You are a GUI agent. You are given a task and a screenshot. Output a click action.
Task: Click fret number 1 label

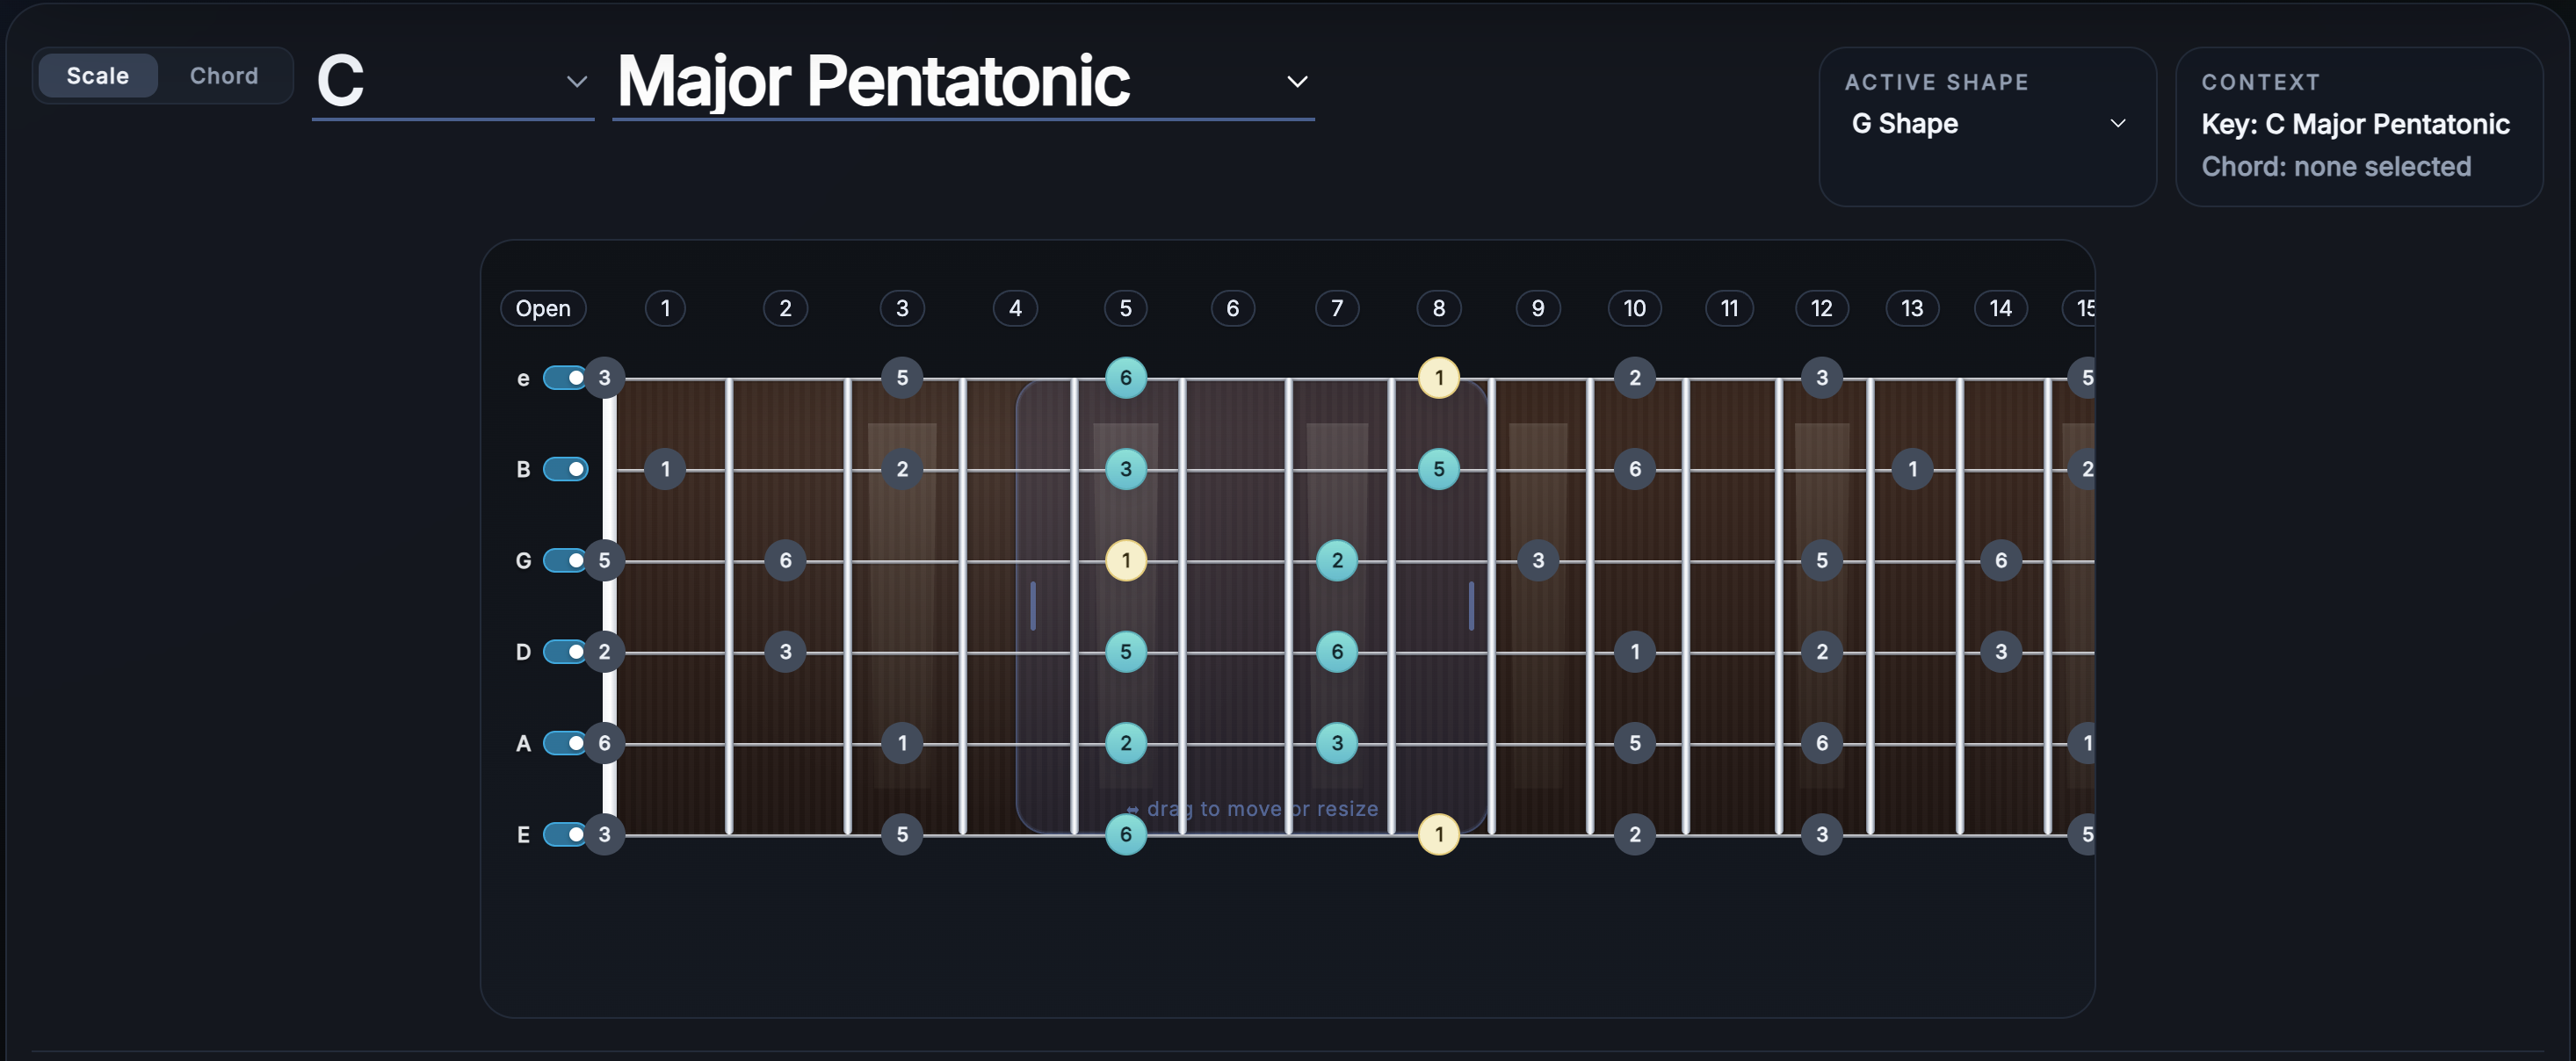[666, 308]
